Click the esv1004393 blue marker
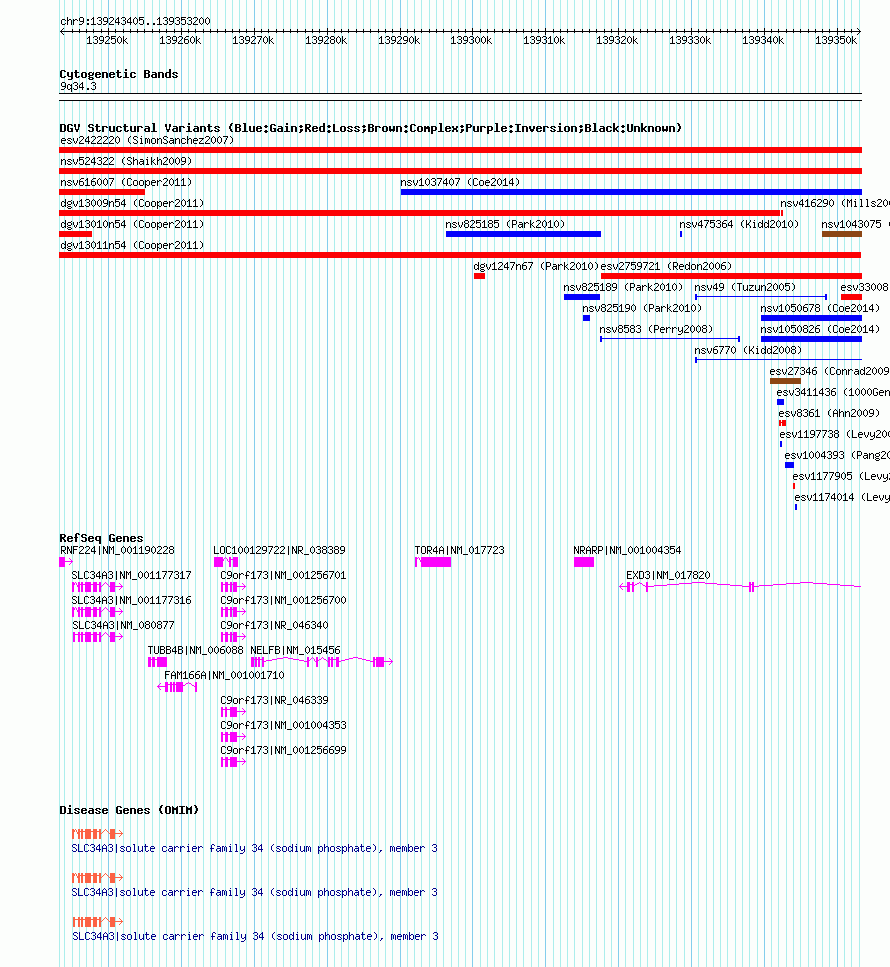890x967 pixels. pyautogui.click(x=789, y=465)
